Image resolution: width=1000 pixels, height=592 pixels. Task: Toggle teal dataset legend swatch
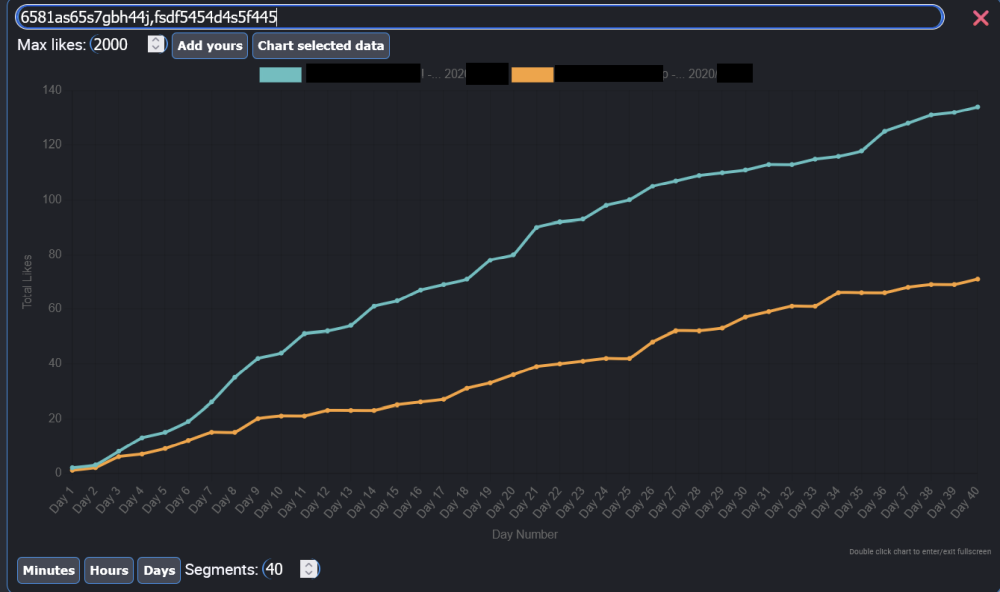click(281, 75)
